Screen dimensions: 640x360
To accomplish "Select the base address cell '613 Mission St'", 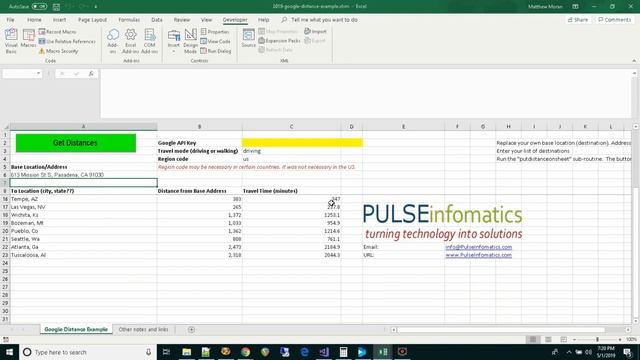I will coord(83,175).
